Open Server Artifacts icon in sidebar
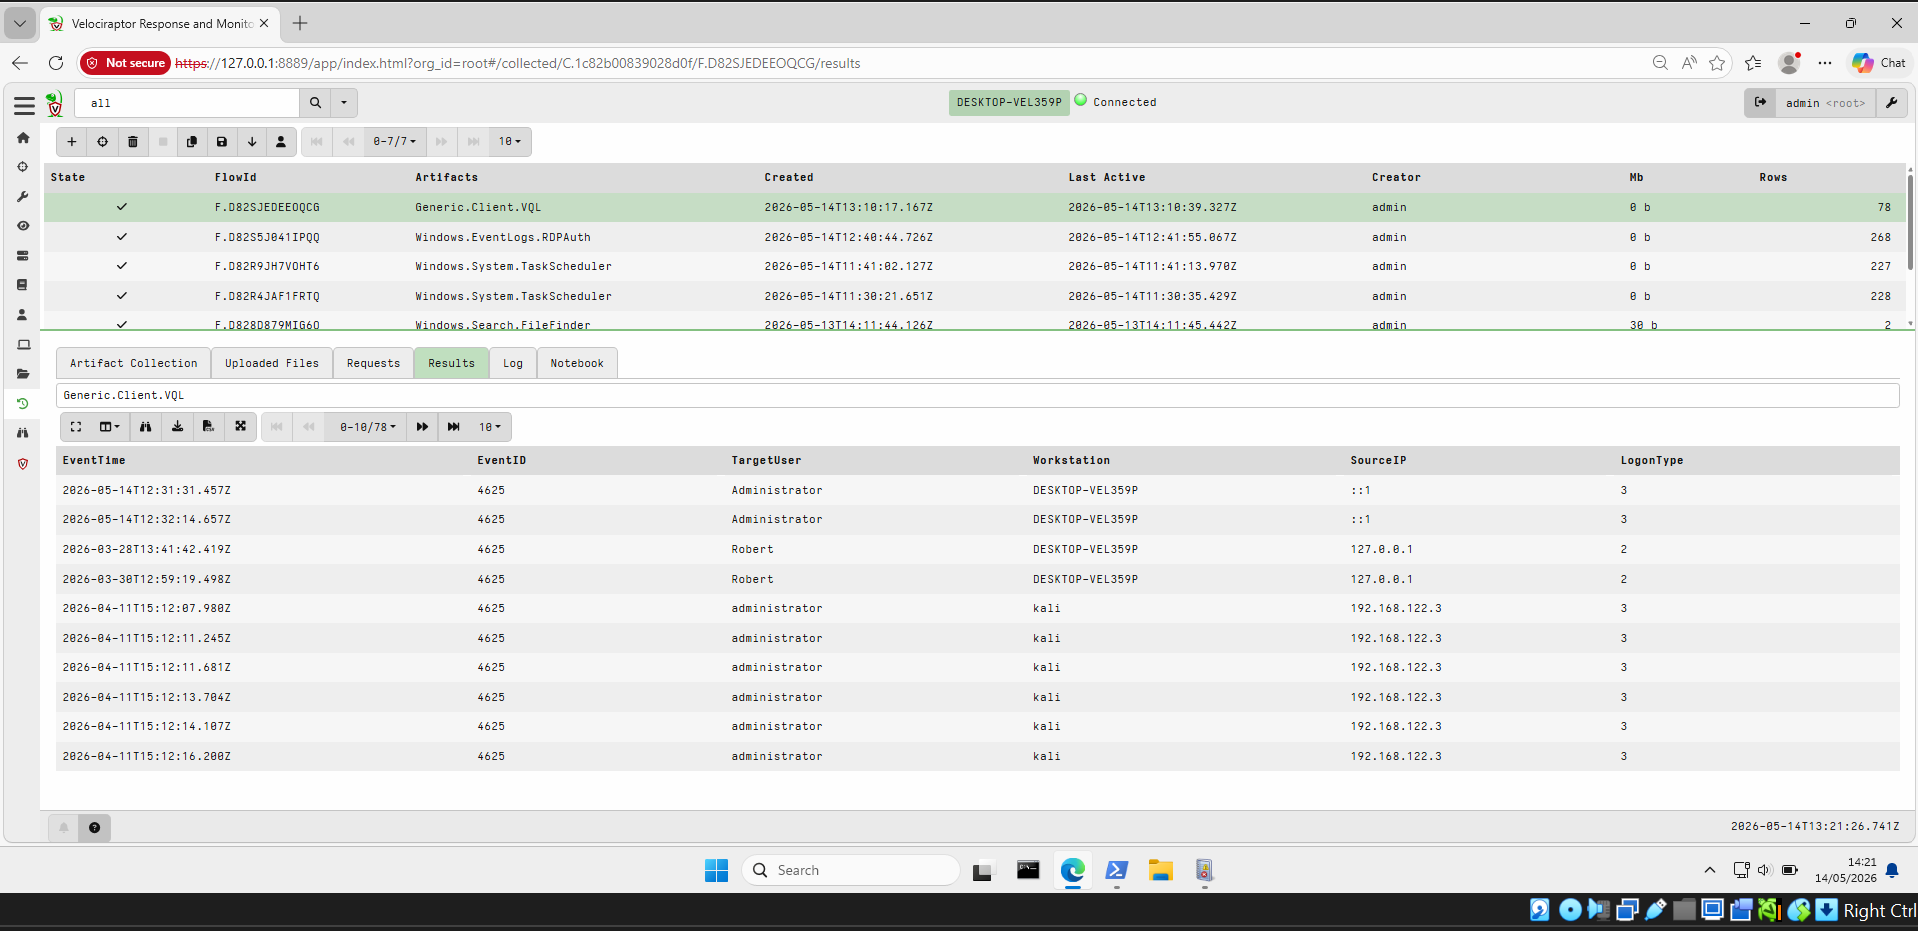Viewport: 1918px width, 931px height. pos(23,256)
